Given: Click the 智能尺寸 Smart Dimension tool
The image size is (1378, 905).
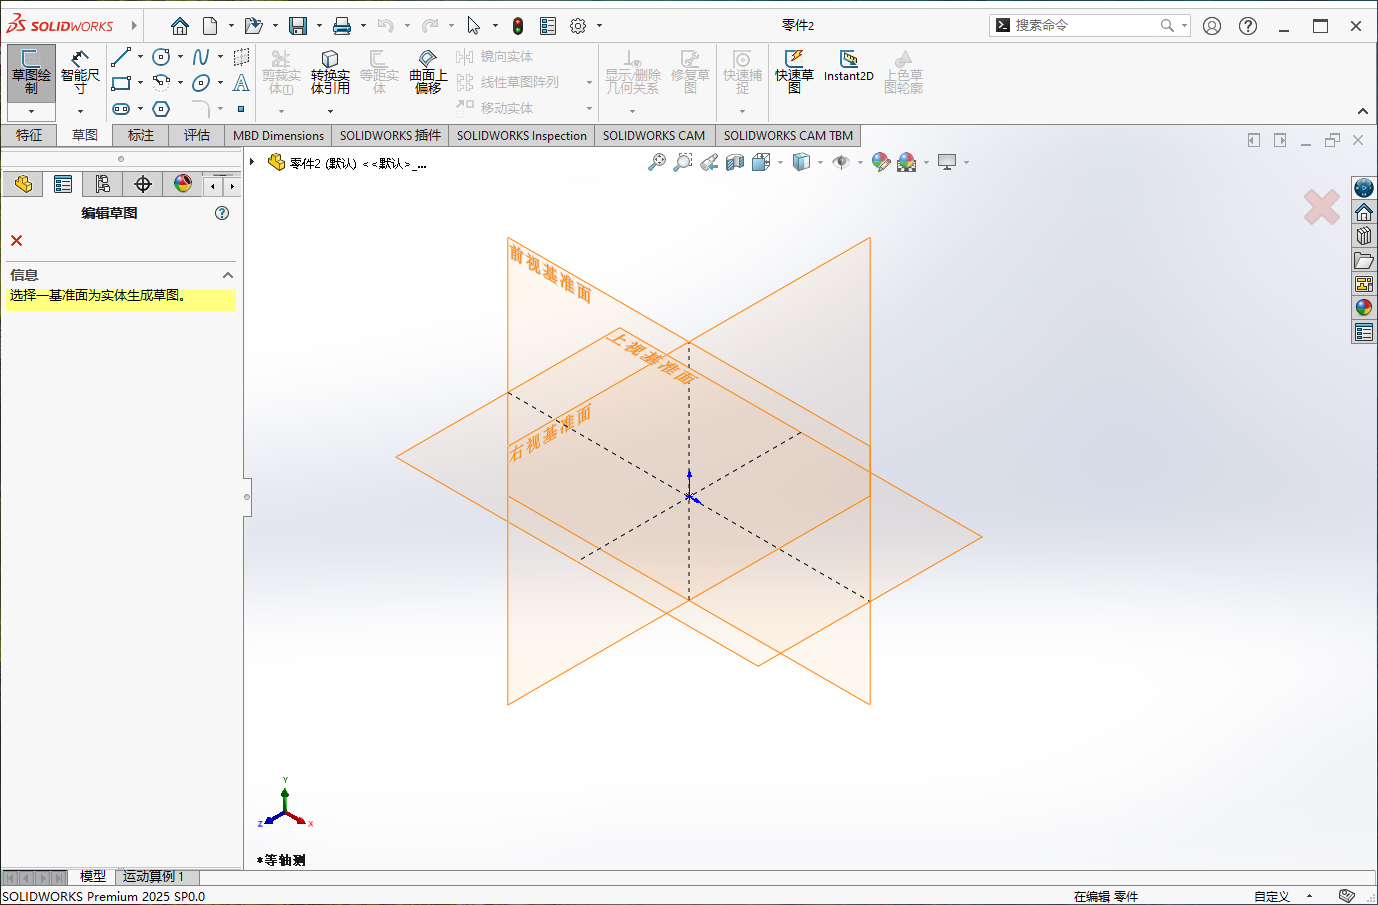Looking at the screenshot, I should pos(80,73).
